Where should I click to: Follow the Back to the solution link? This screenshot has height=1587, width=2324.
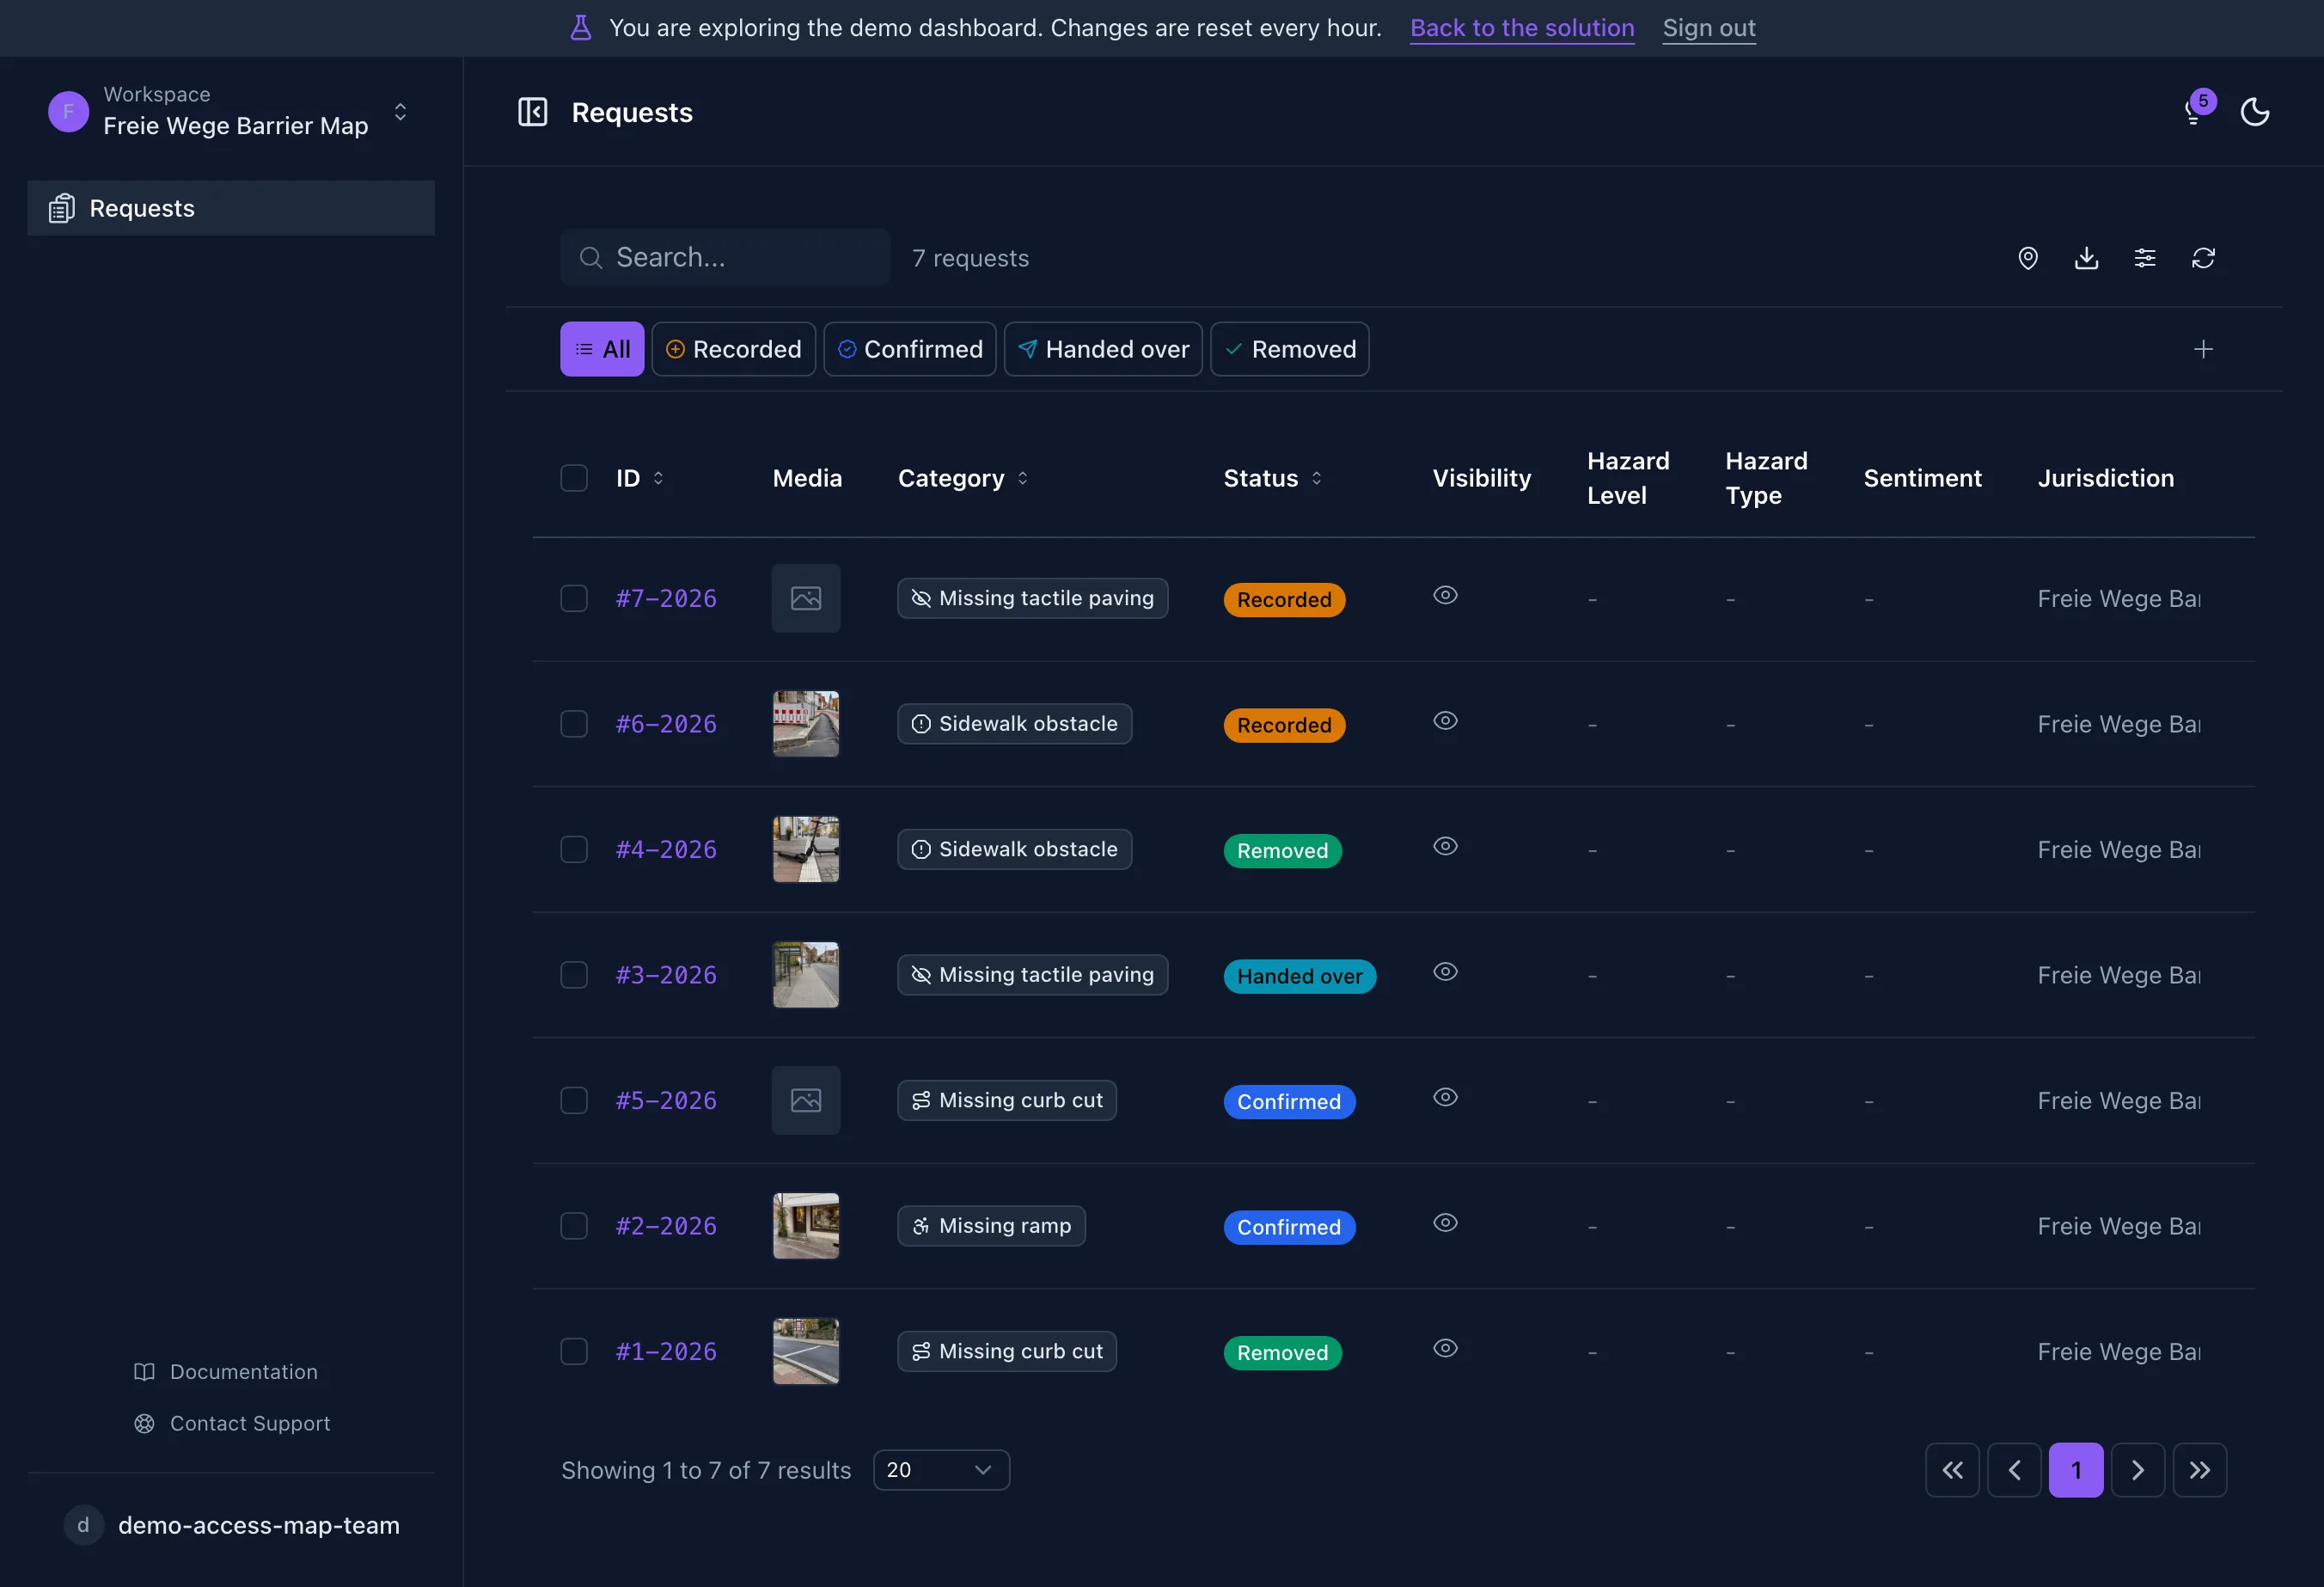pos(1522,28)
